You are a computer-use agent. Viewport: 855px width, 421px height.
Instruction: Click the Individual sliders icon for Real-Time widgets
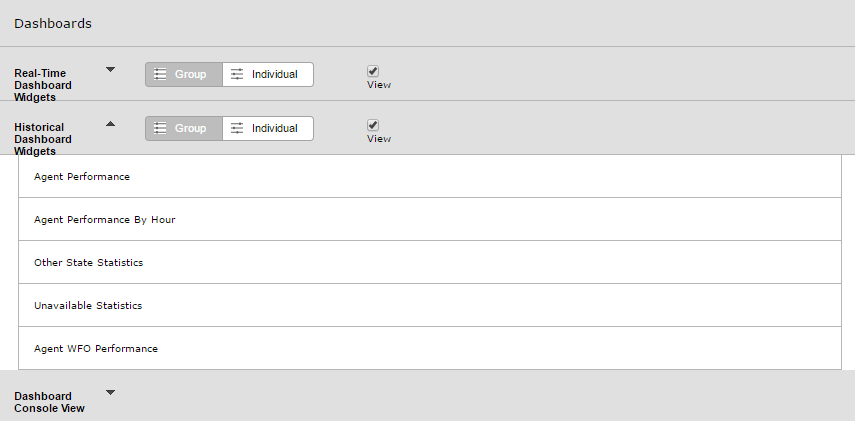(237, 74)
